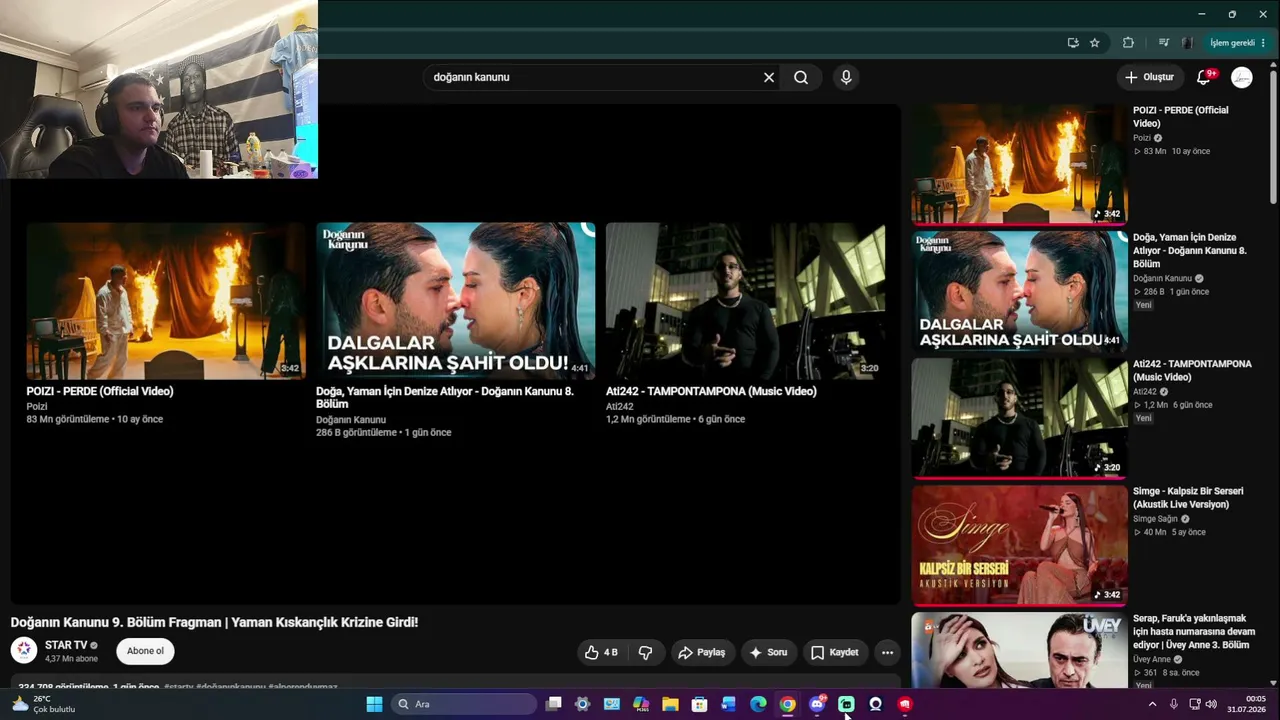The width and height of the screenshot is (1280, 720).
Task: Open the YouTube account avatar menu
Action: point(1242,77)
